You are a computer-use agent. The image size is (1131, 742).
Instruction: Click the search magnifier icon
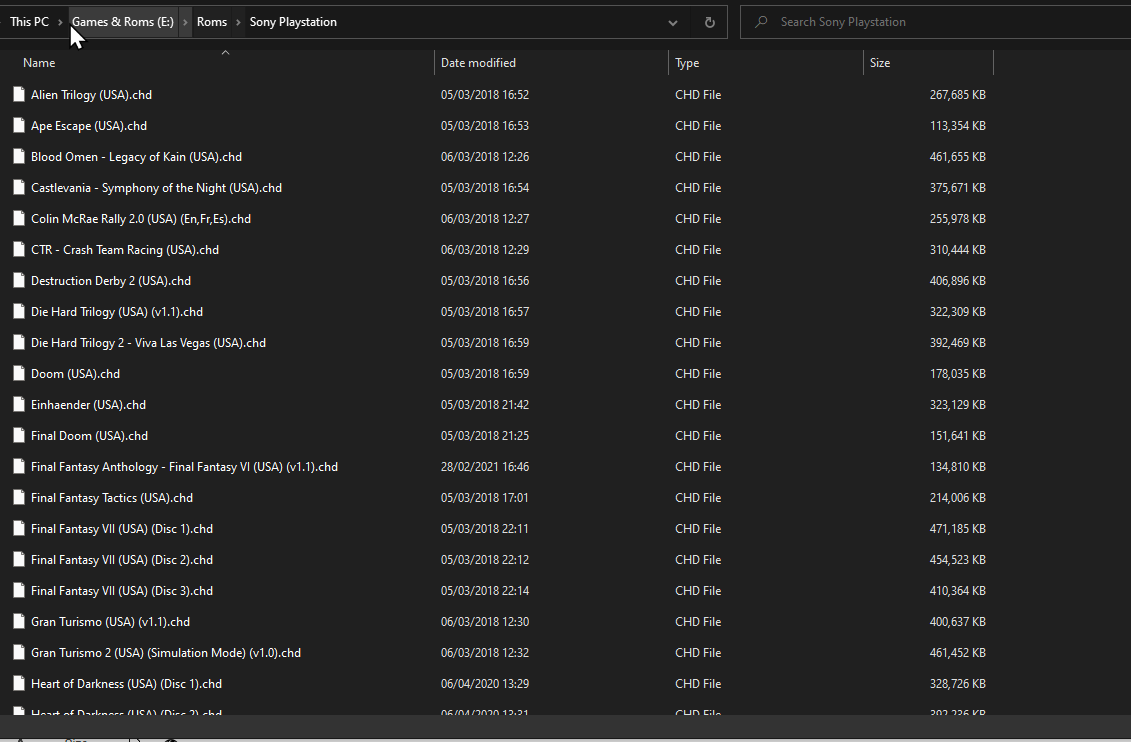point(761,22)
